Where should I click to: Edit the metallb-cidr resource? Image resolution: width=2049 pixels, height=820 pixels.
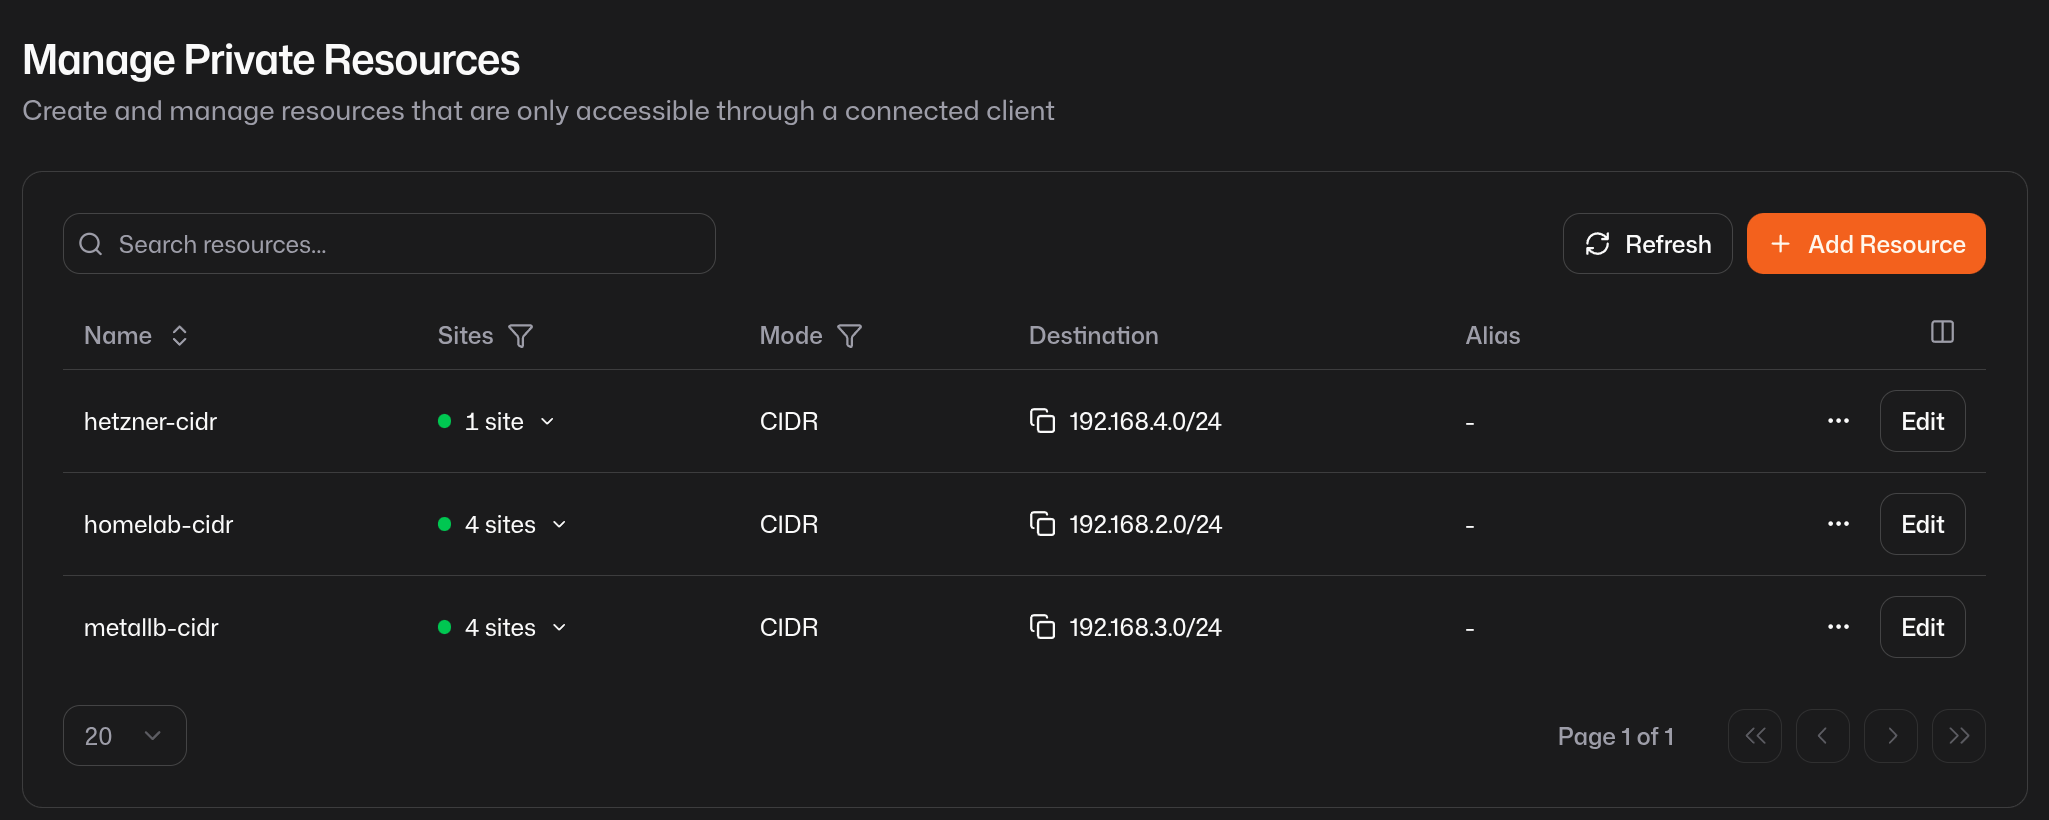tap(1923, 627)
